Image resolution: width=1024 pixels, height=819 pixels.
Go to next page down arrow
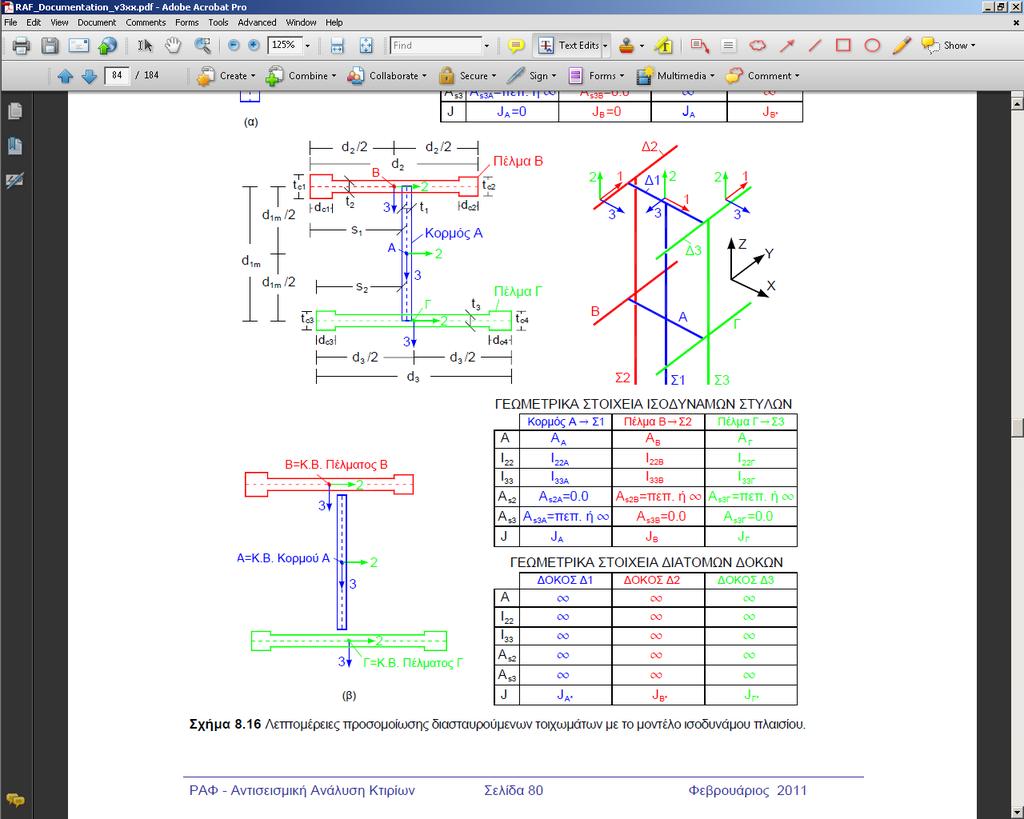(x=89, y=76)
